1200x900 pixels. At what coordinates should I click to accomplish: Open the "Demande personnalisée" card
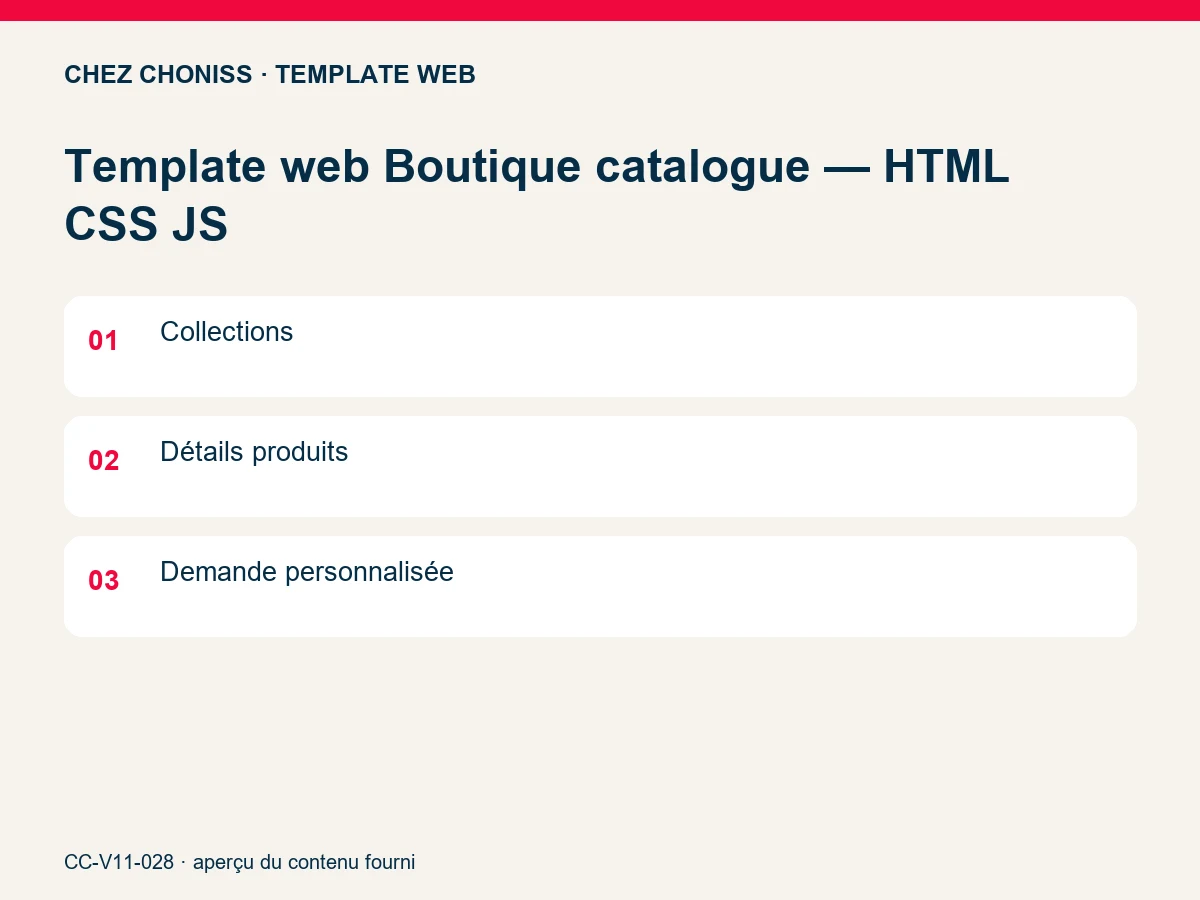click(600, 586)
